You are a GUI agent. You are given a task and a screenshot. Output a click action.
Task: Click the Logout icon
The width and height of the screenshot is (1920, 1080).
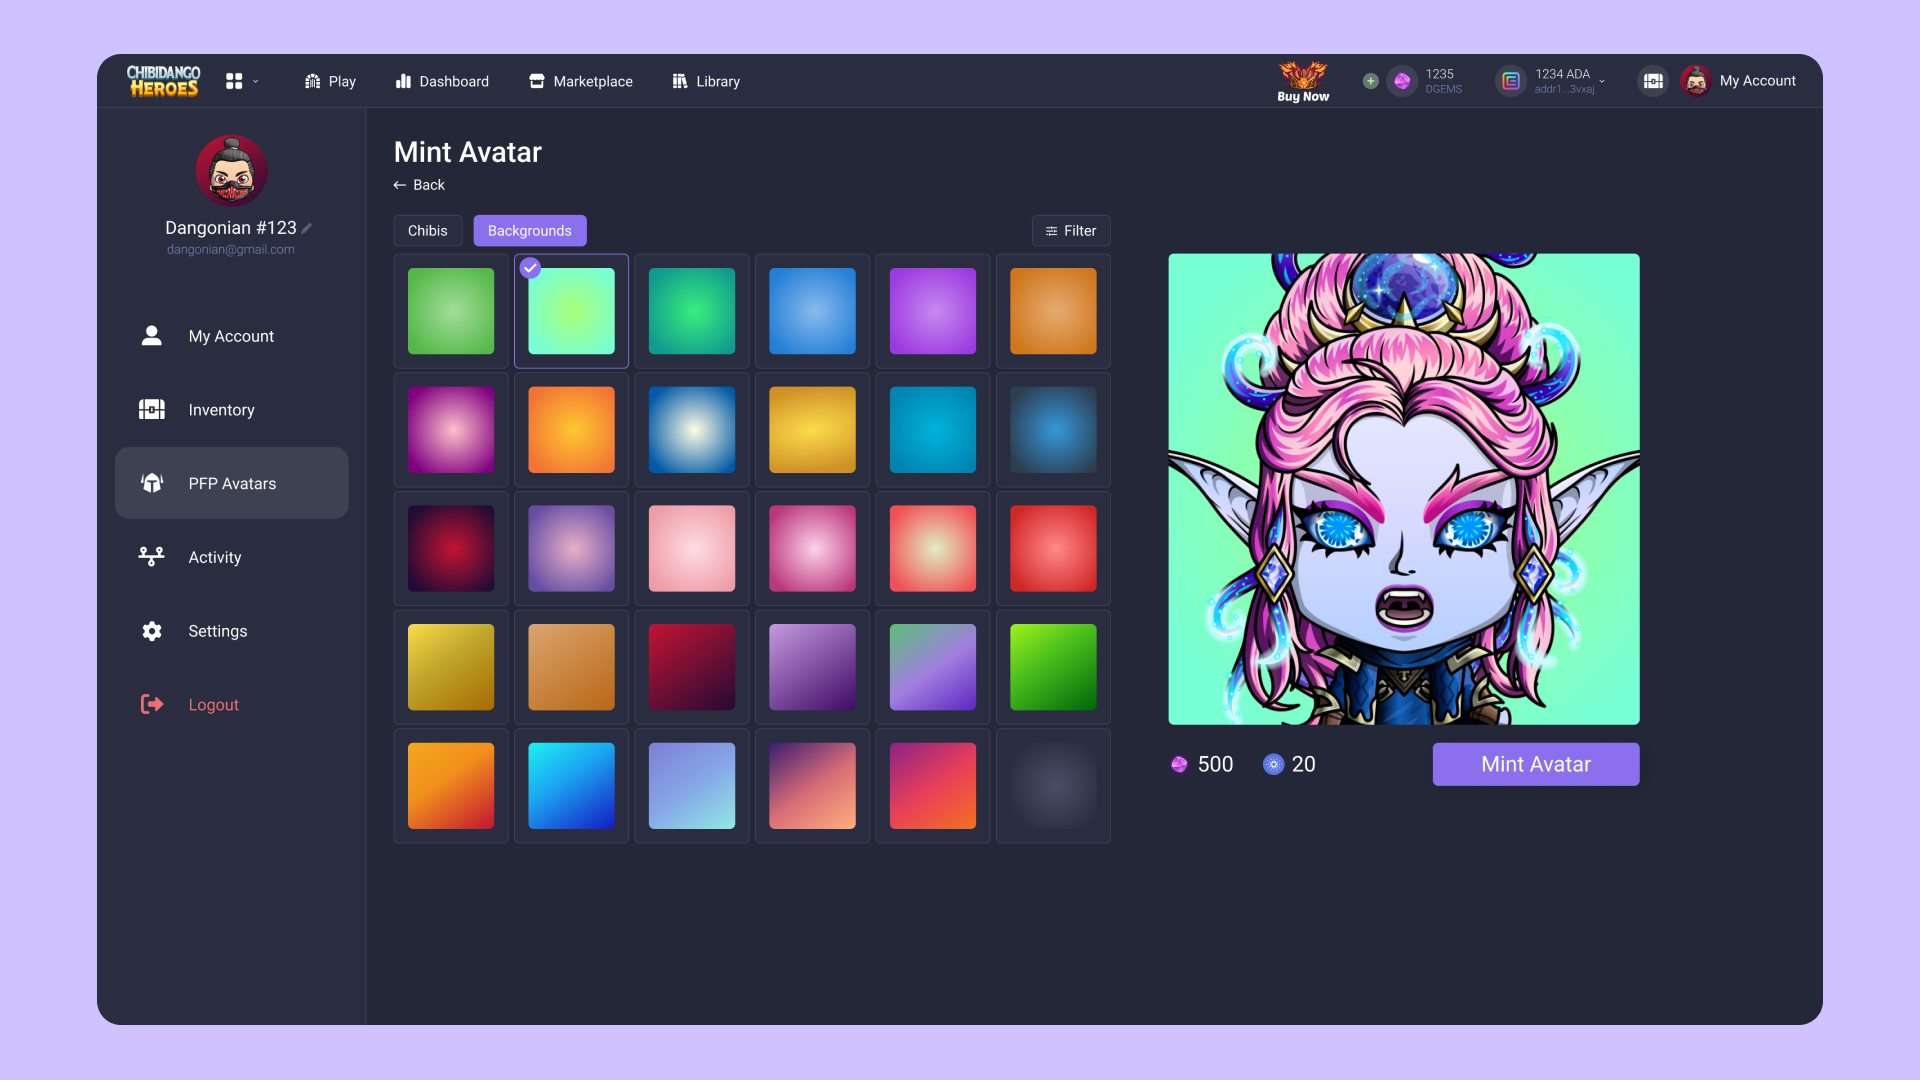coord(152,705)
